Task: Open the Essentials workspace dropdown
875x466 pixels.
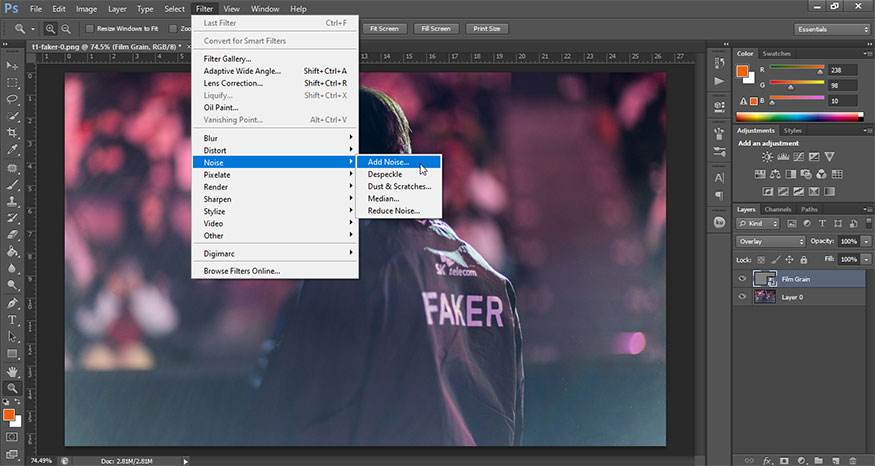Action: (x=831, y=29)
